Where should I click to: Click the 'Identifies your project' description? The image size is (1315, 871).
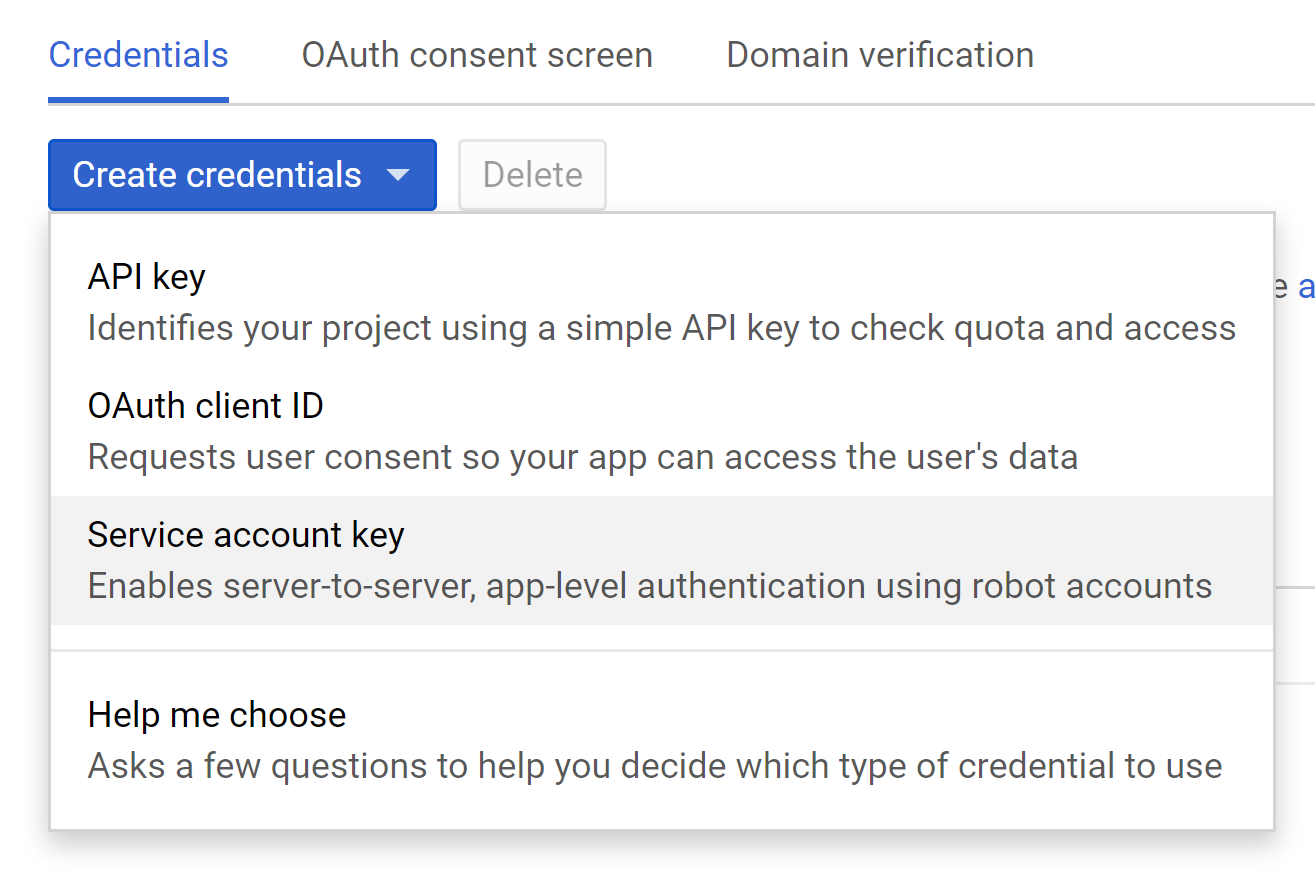[662, 328]
